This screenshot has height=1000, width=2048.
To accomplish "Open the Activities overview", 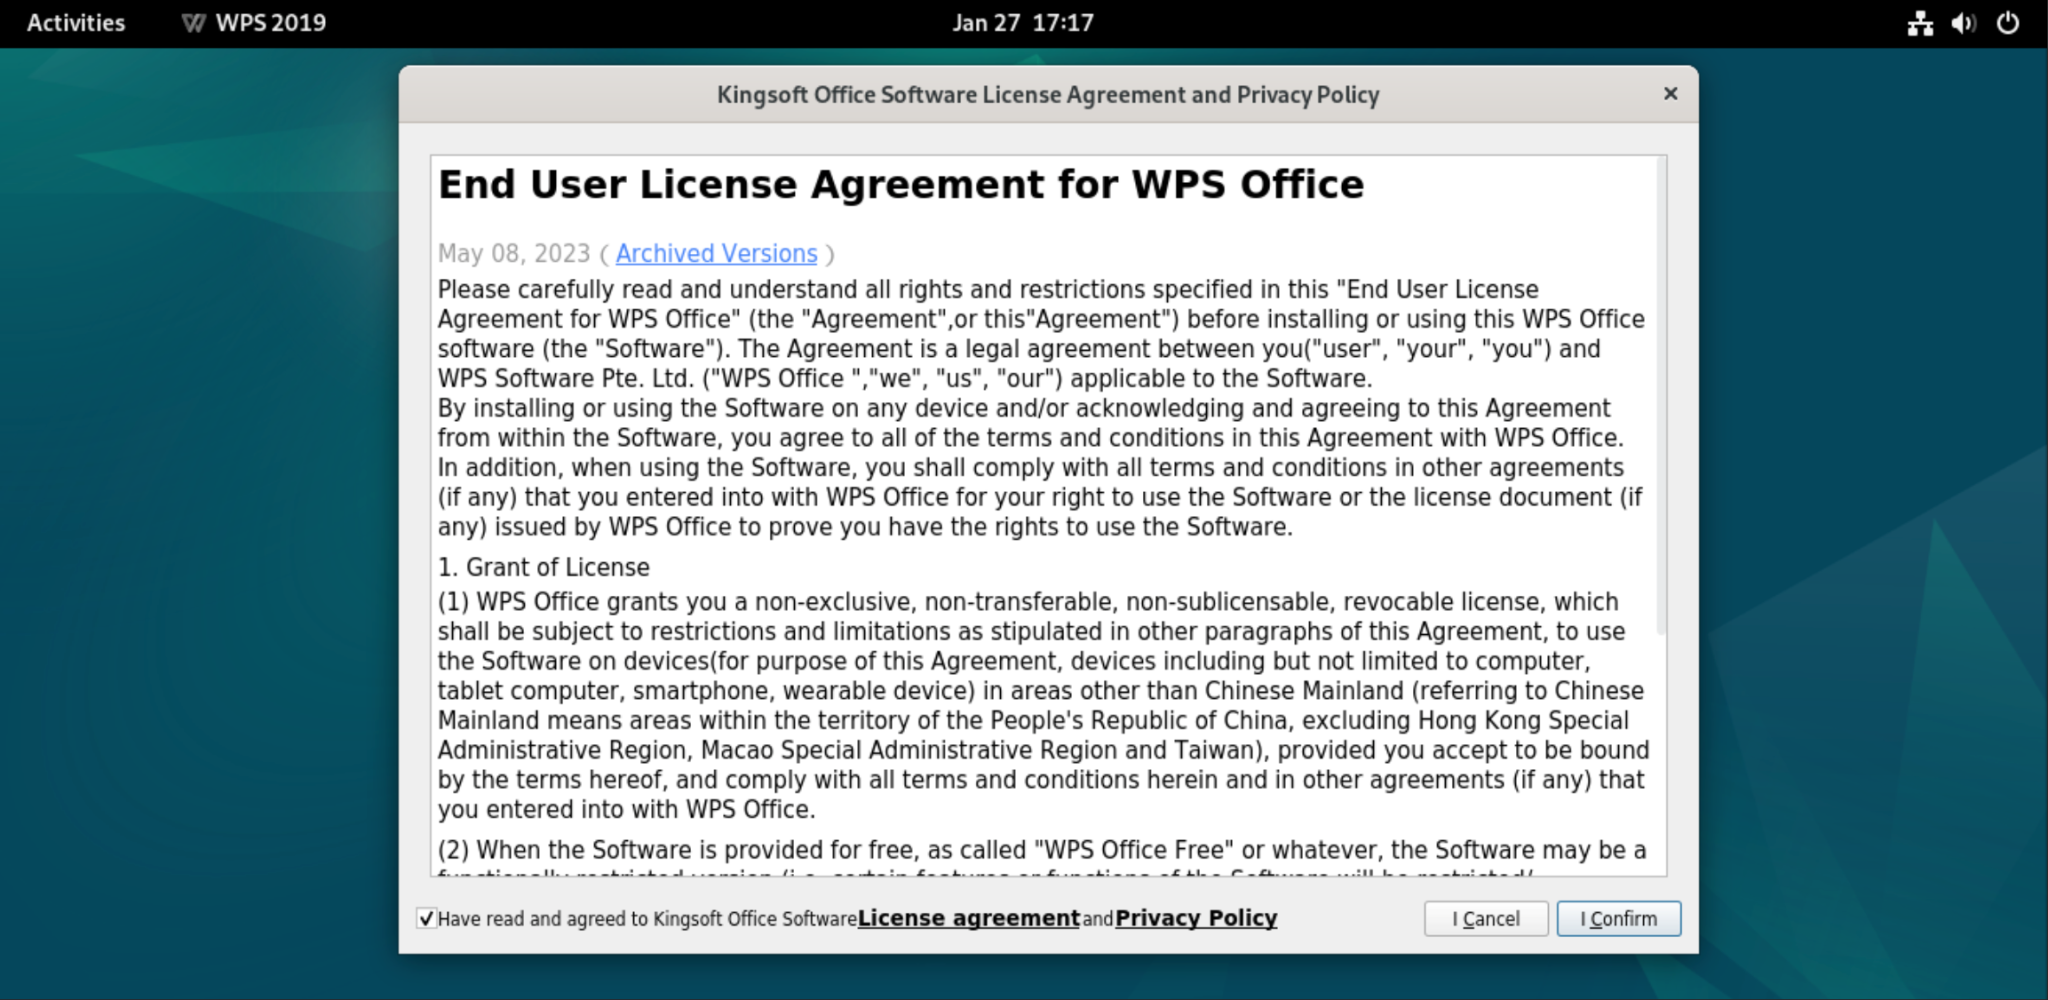I will click(x=75, y=23).
